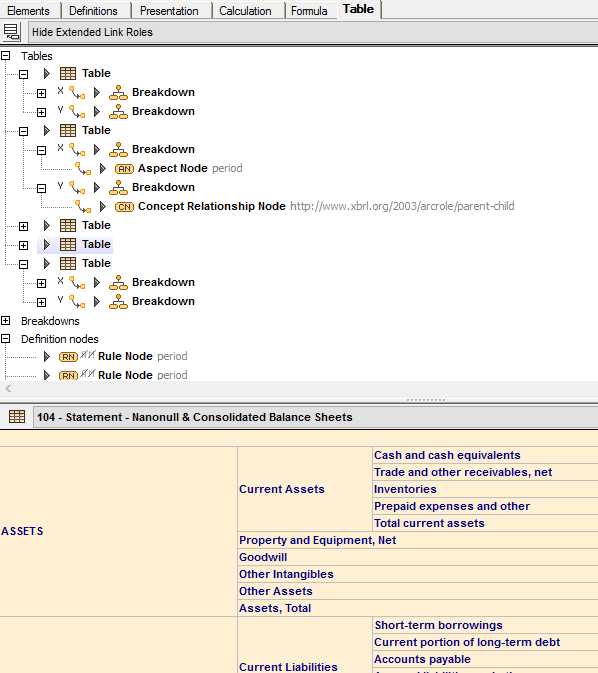
Task: Collapse the Y Breakdown containing Concept Relationship Node
Action: pyautogui.click(x=42, y=188)
